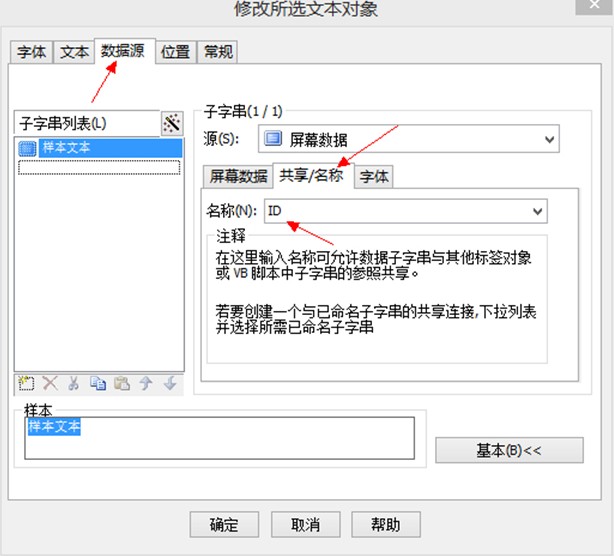
Task: Click the delete sub-string X icon
Action: [50, 384]
